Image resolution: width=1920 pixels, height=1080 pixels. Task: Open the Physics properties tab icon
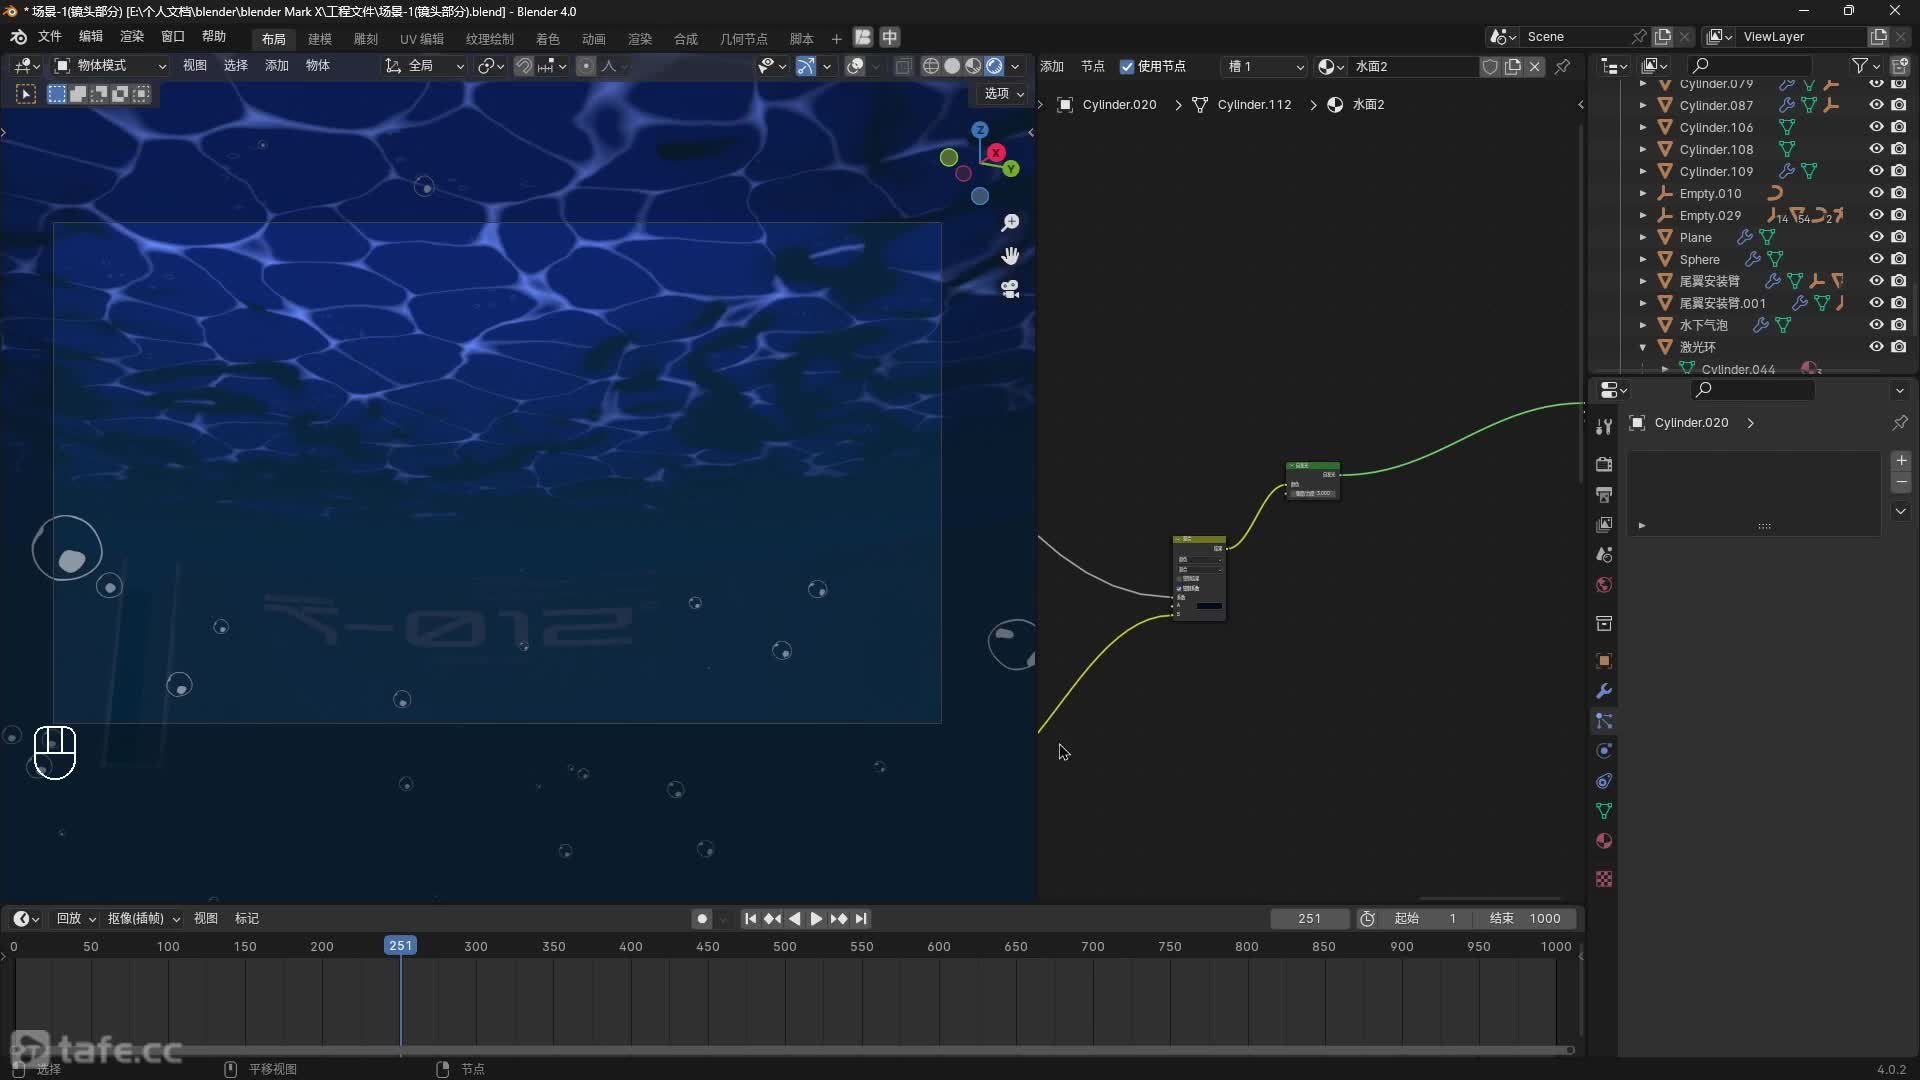pos(1604,751)
